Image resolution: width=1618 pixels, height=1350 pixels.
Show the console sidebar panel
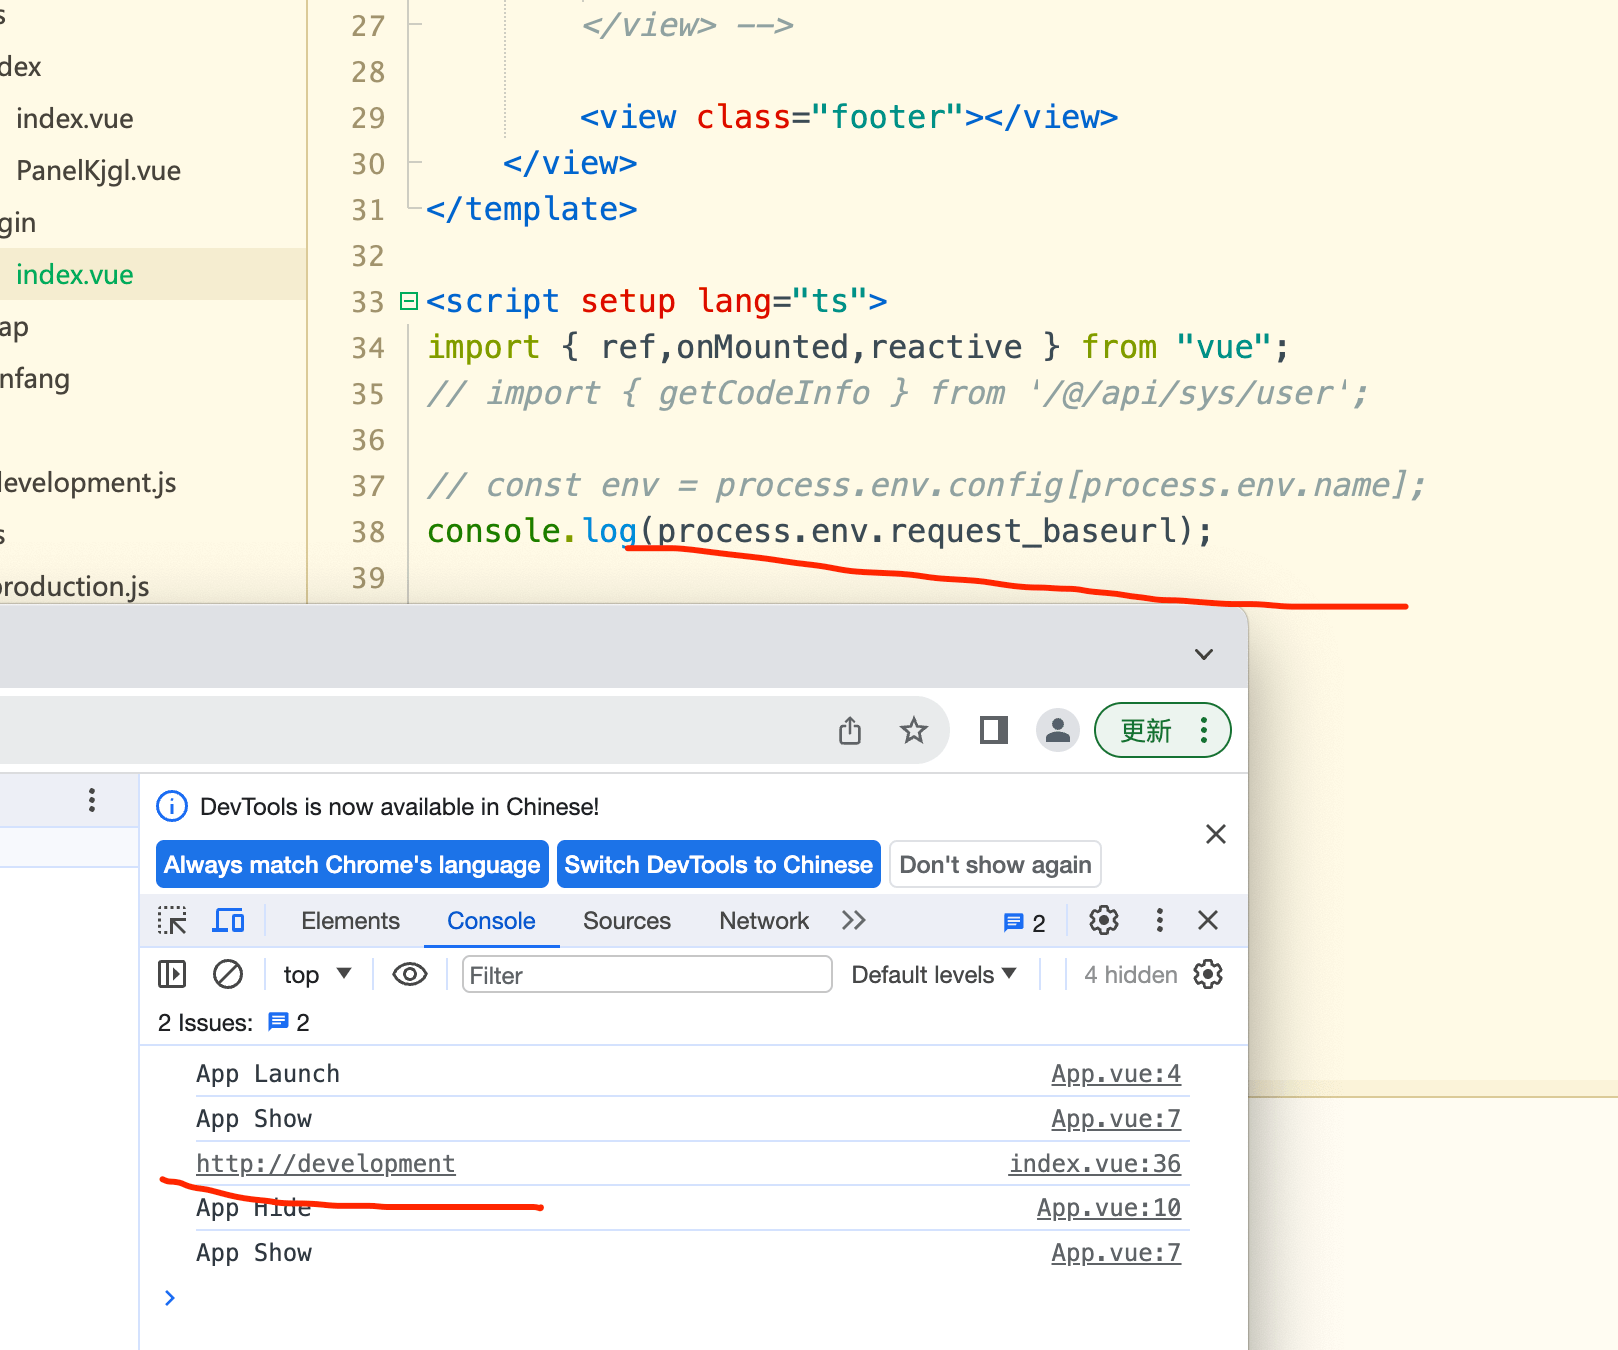pos(172,974)
